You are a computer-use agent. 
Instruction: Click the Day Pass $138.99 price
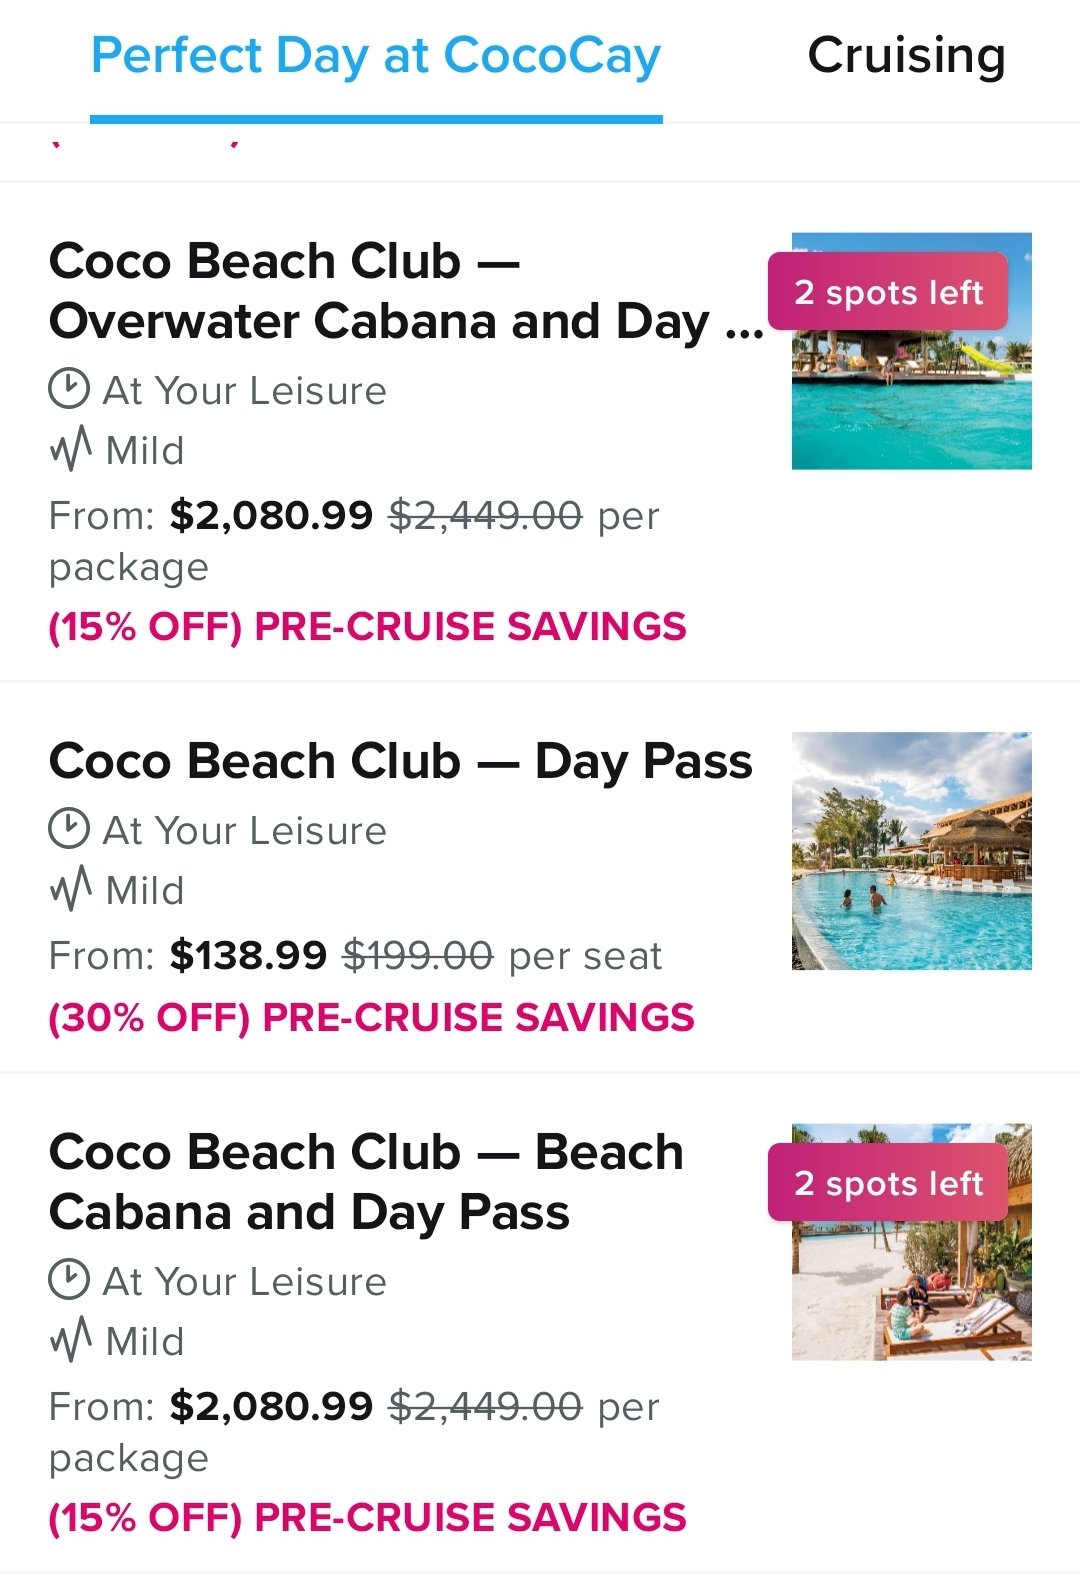point(248,955)
